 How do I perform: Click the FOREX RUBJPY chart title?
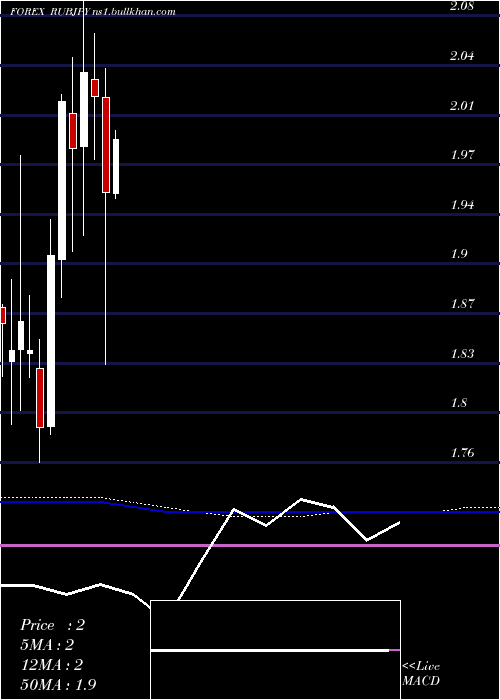(93, 12)
